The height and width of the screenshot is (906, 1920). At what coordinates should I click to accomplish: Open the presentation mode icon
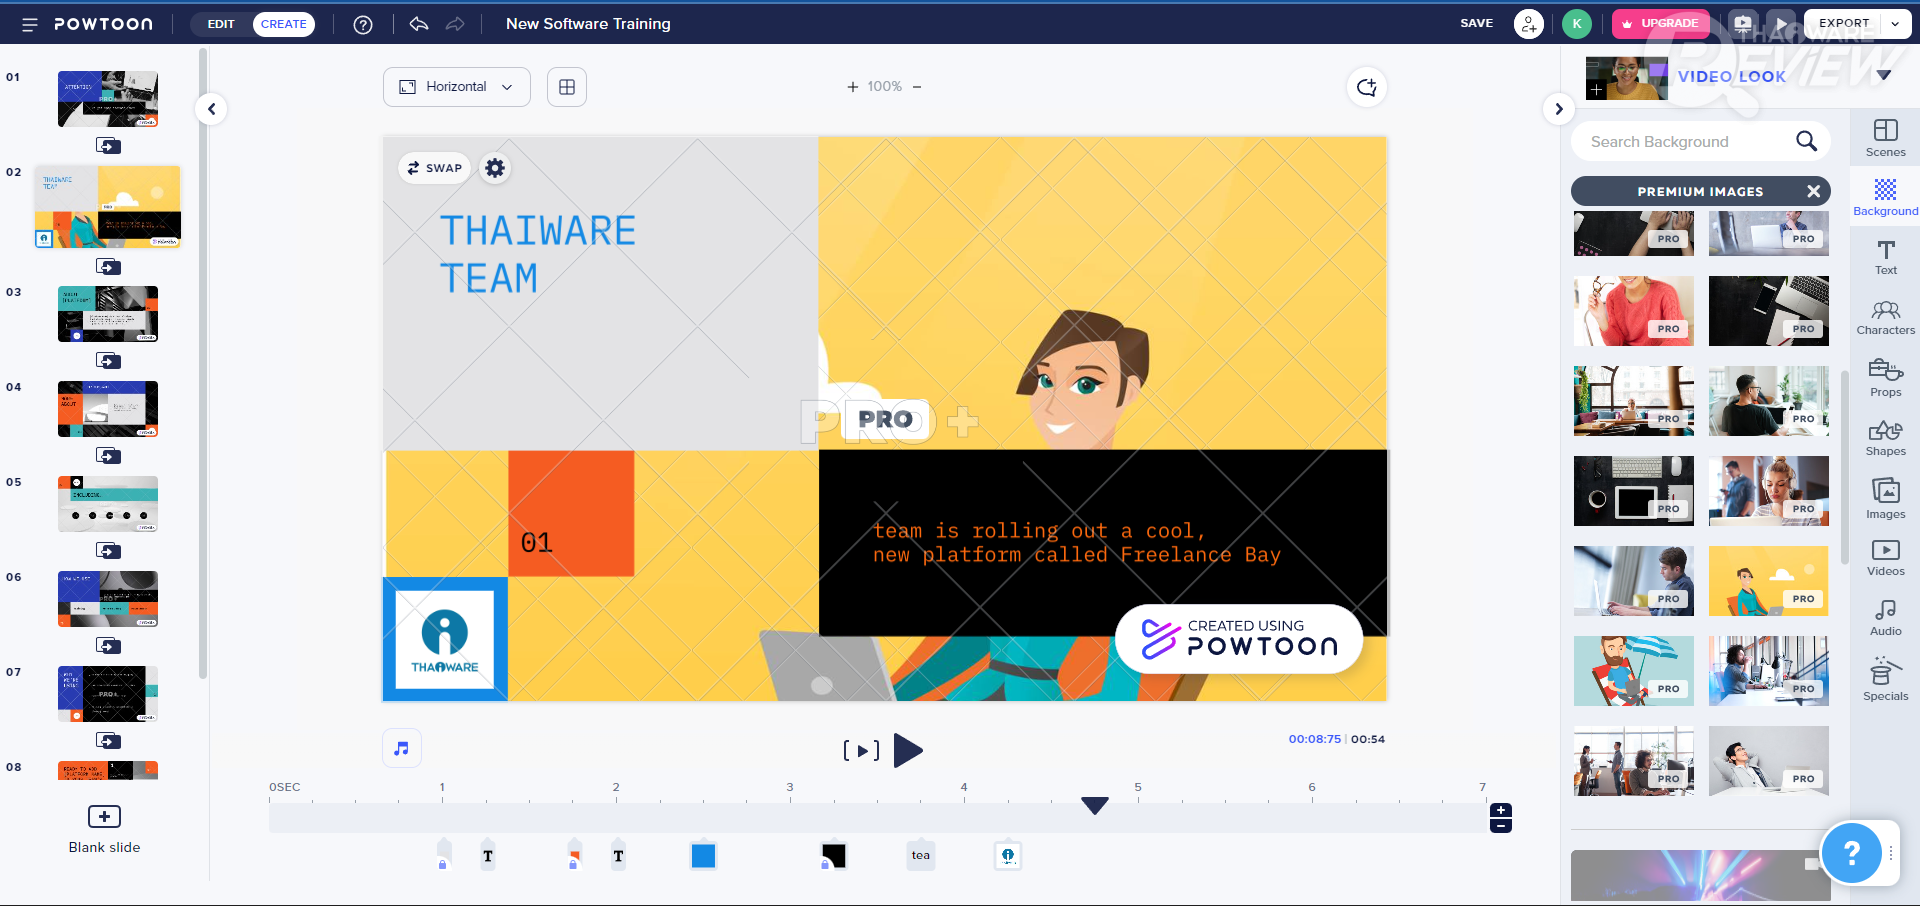pyautogui.click(x=1743, y=24)
